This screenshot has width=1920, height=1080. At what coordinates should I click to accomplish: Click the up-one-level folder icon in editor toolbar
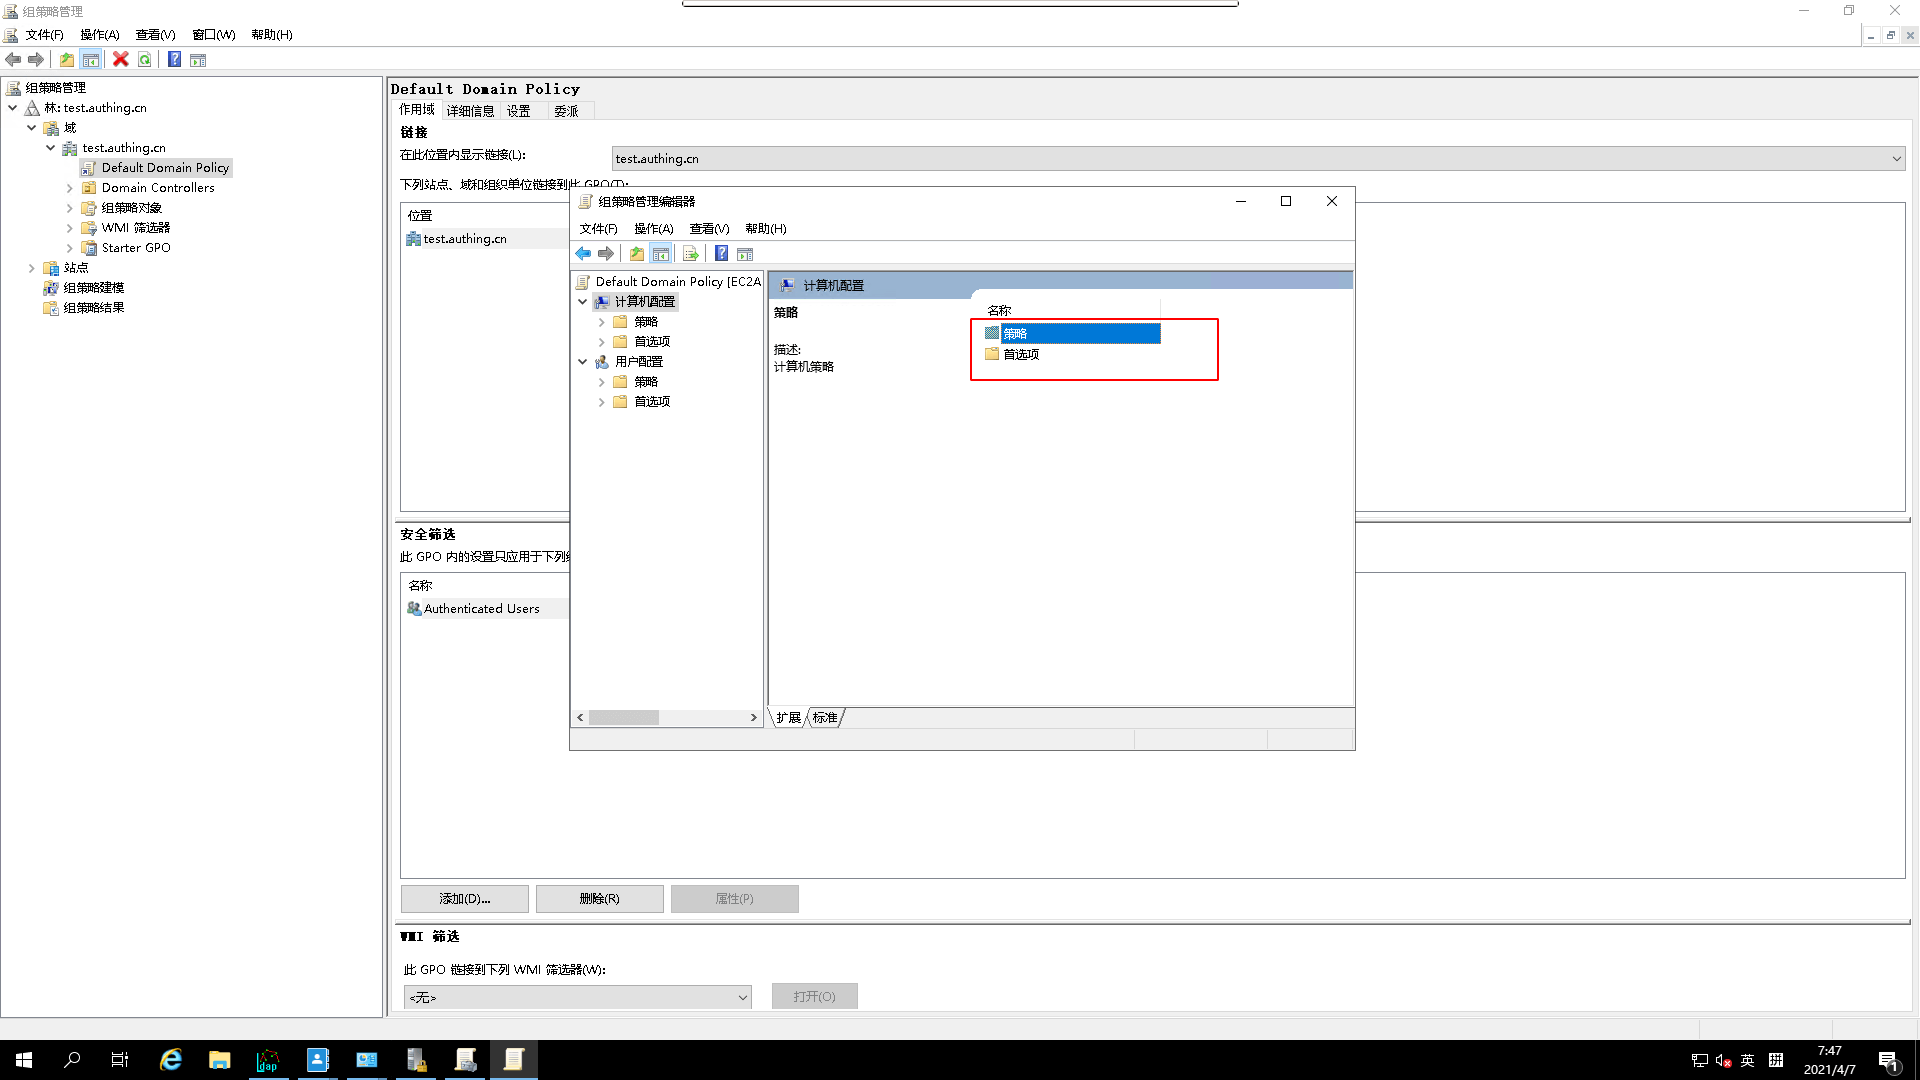(637, 254)
